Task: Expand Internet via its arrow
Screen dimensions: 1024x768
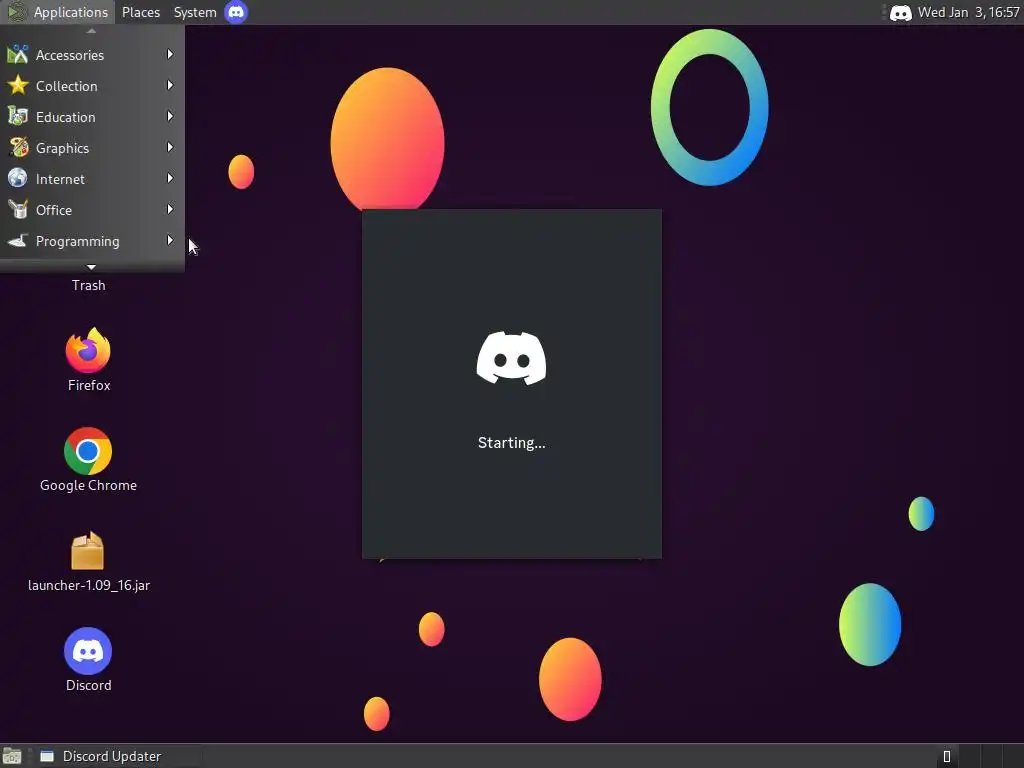Action: (x=170, y=178)
